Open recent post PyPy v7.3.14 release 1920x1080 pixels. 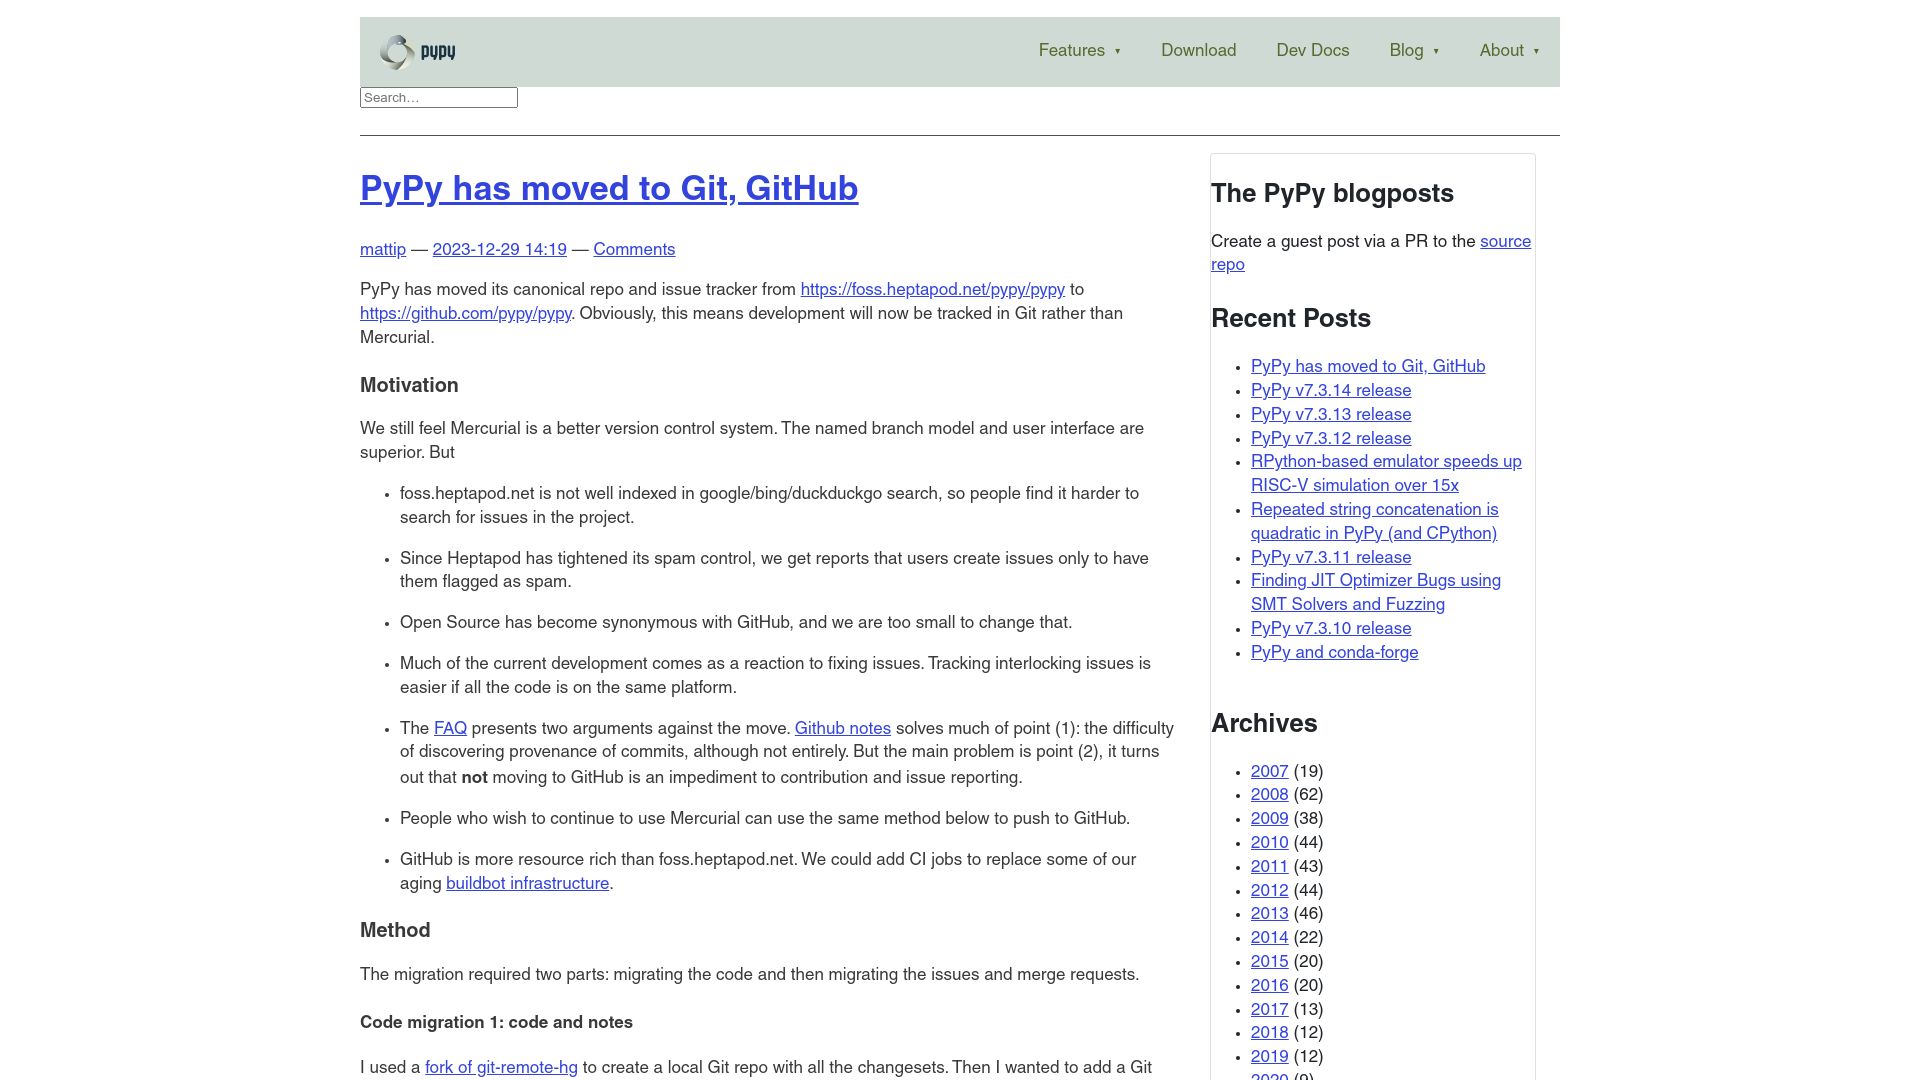tap(1331, 391)
